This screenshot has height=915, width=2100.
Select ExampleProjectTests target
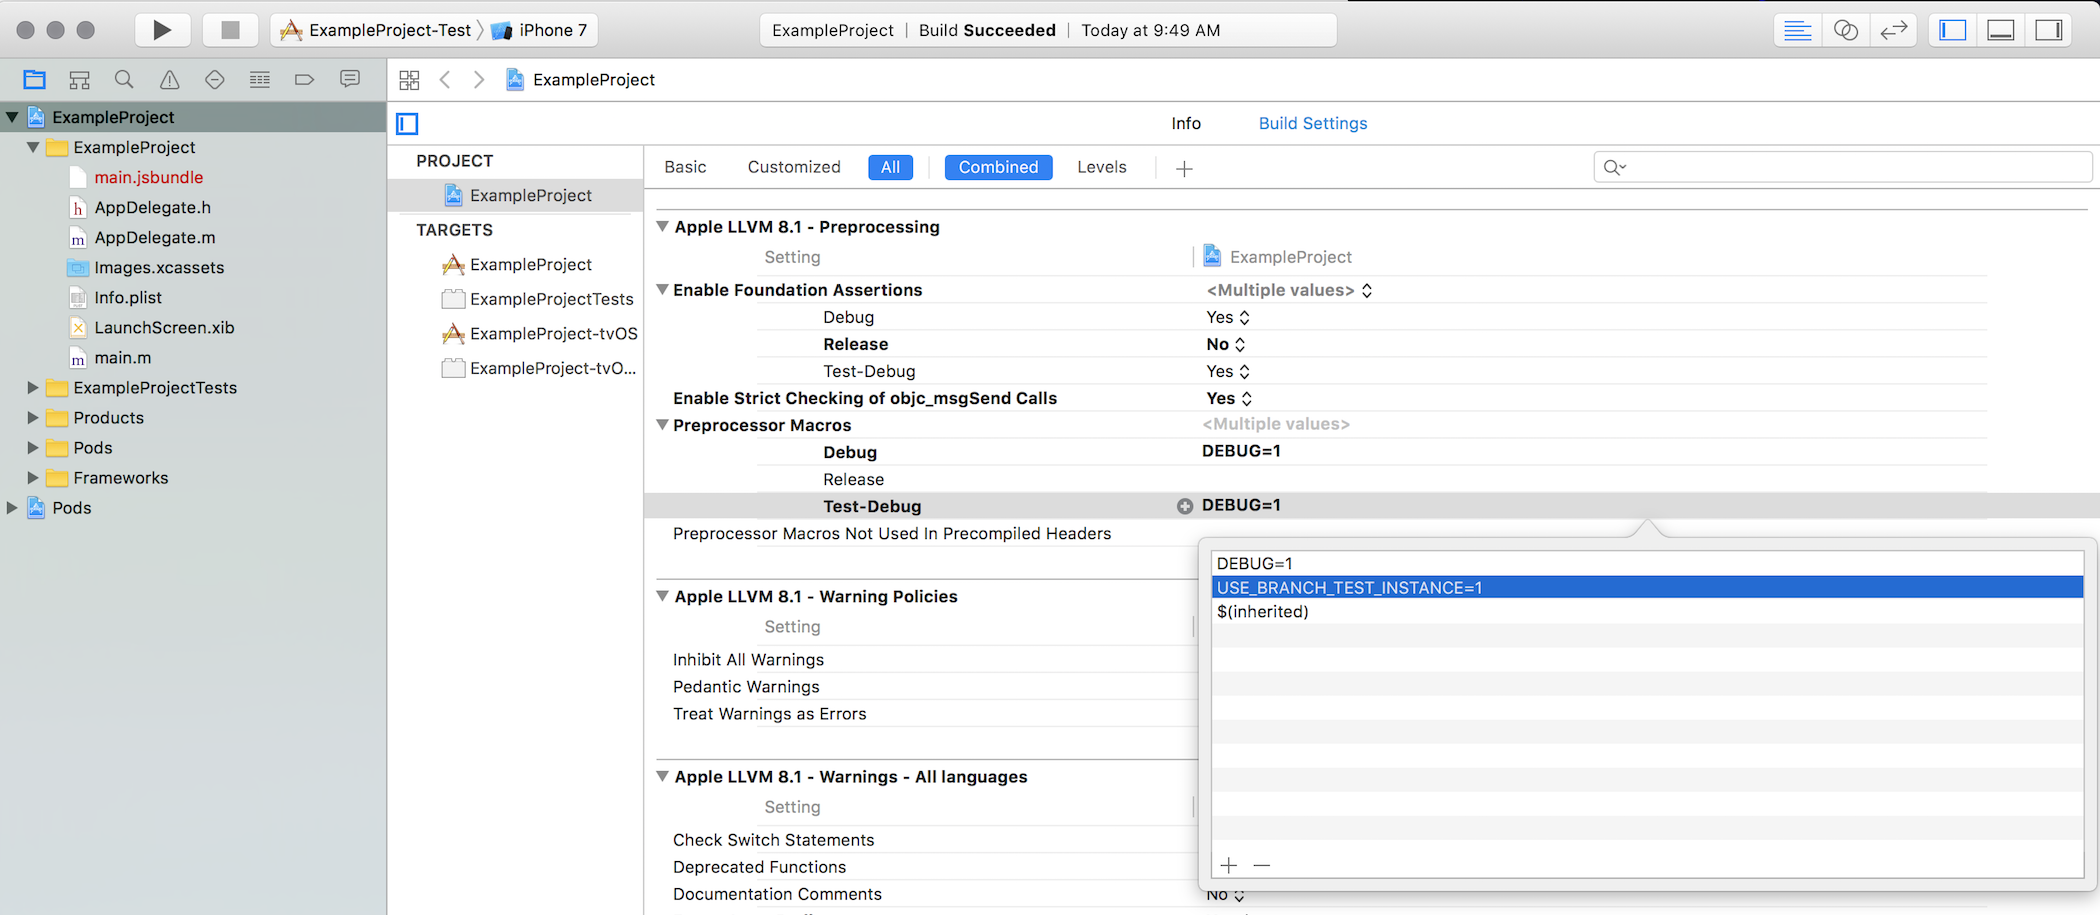pyautogui.click(x=551, y=299)
